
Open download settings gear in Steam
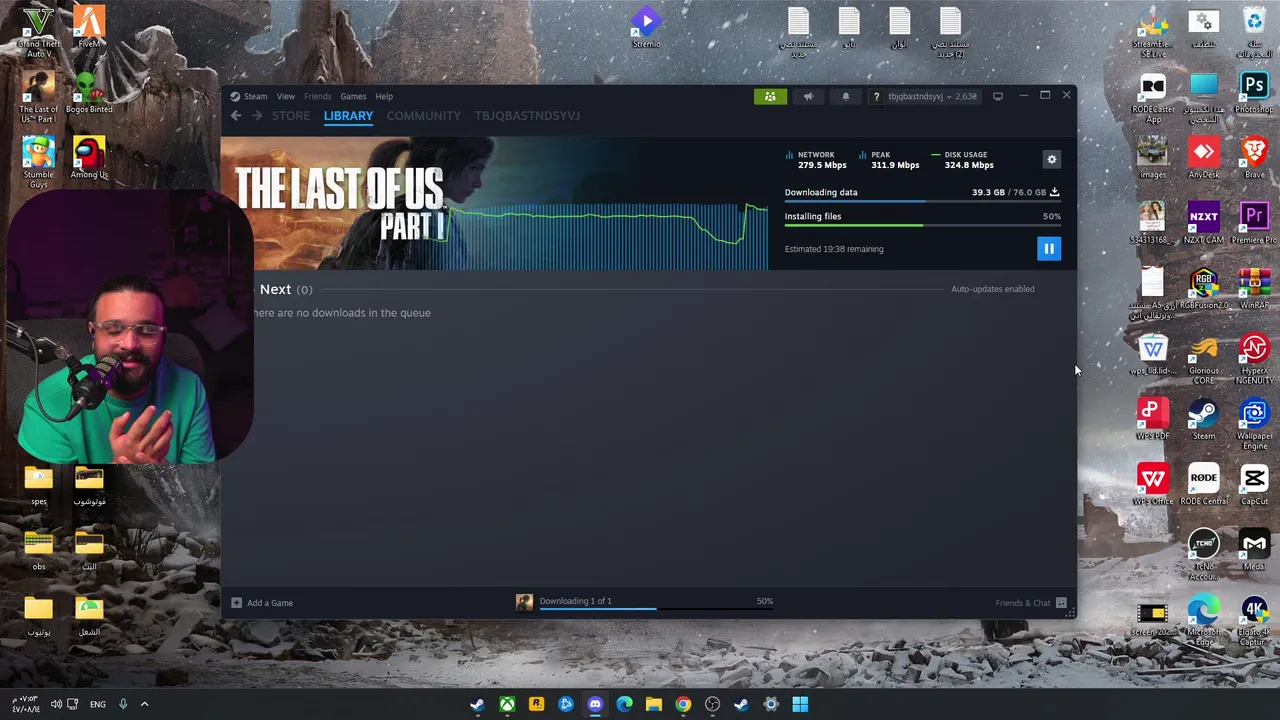pos(1051,160)
